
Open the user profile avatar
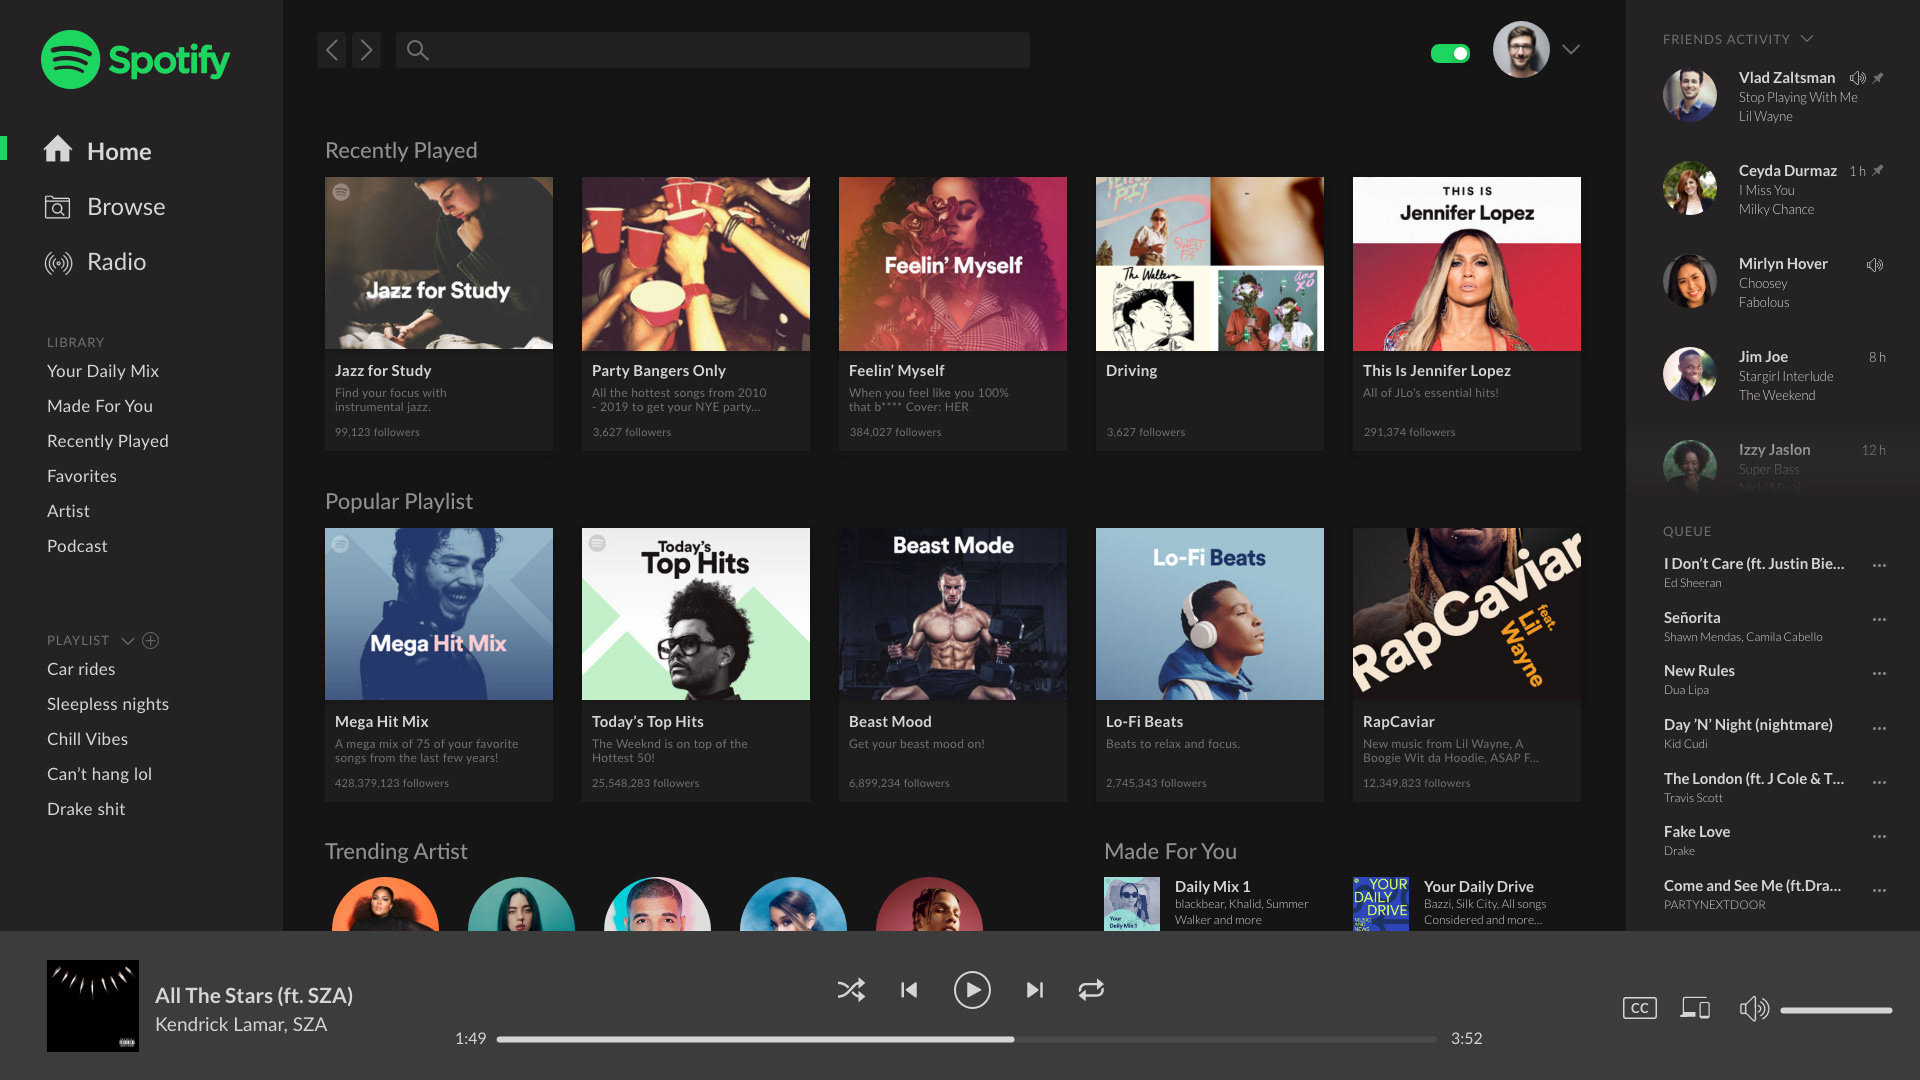(x=1521, y=49)
